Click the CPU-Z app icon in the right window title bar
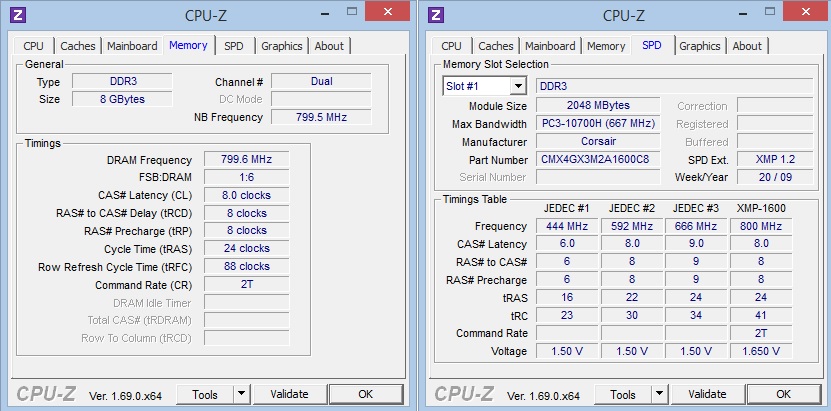831x411 pixels. [436, 14]
